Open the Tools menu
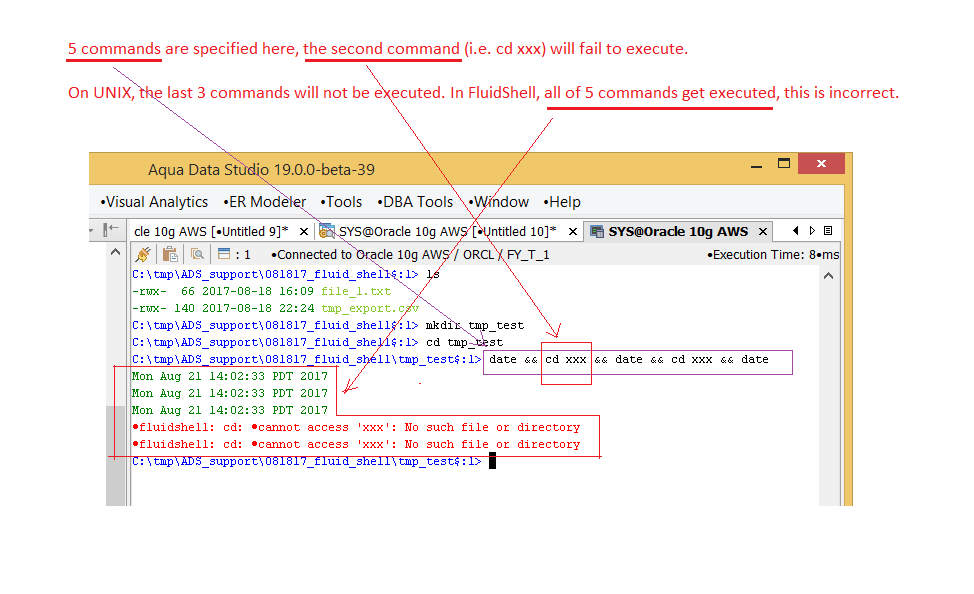Image resolution: width=974 pixels, height=594 pixels. tap(341, 202)
